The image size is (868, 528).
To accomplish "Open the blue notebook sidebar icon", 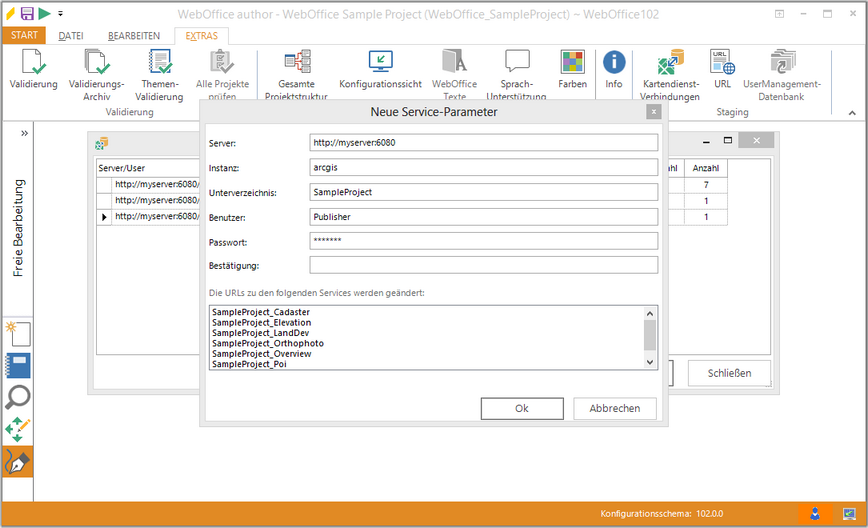I will (18, 365).
